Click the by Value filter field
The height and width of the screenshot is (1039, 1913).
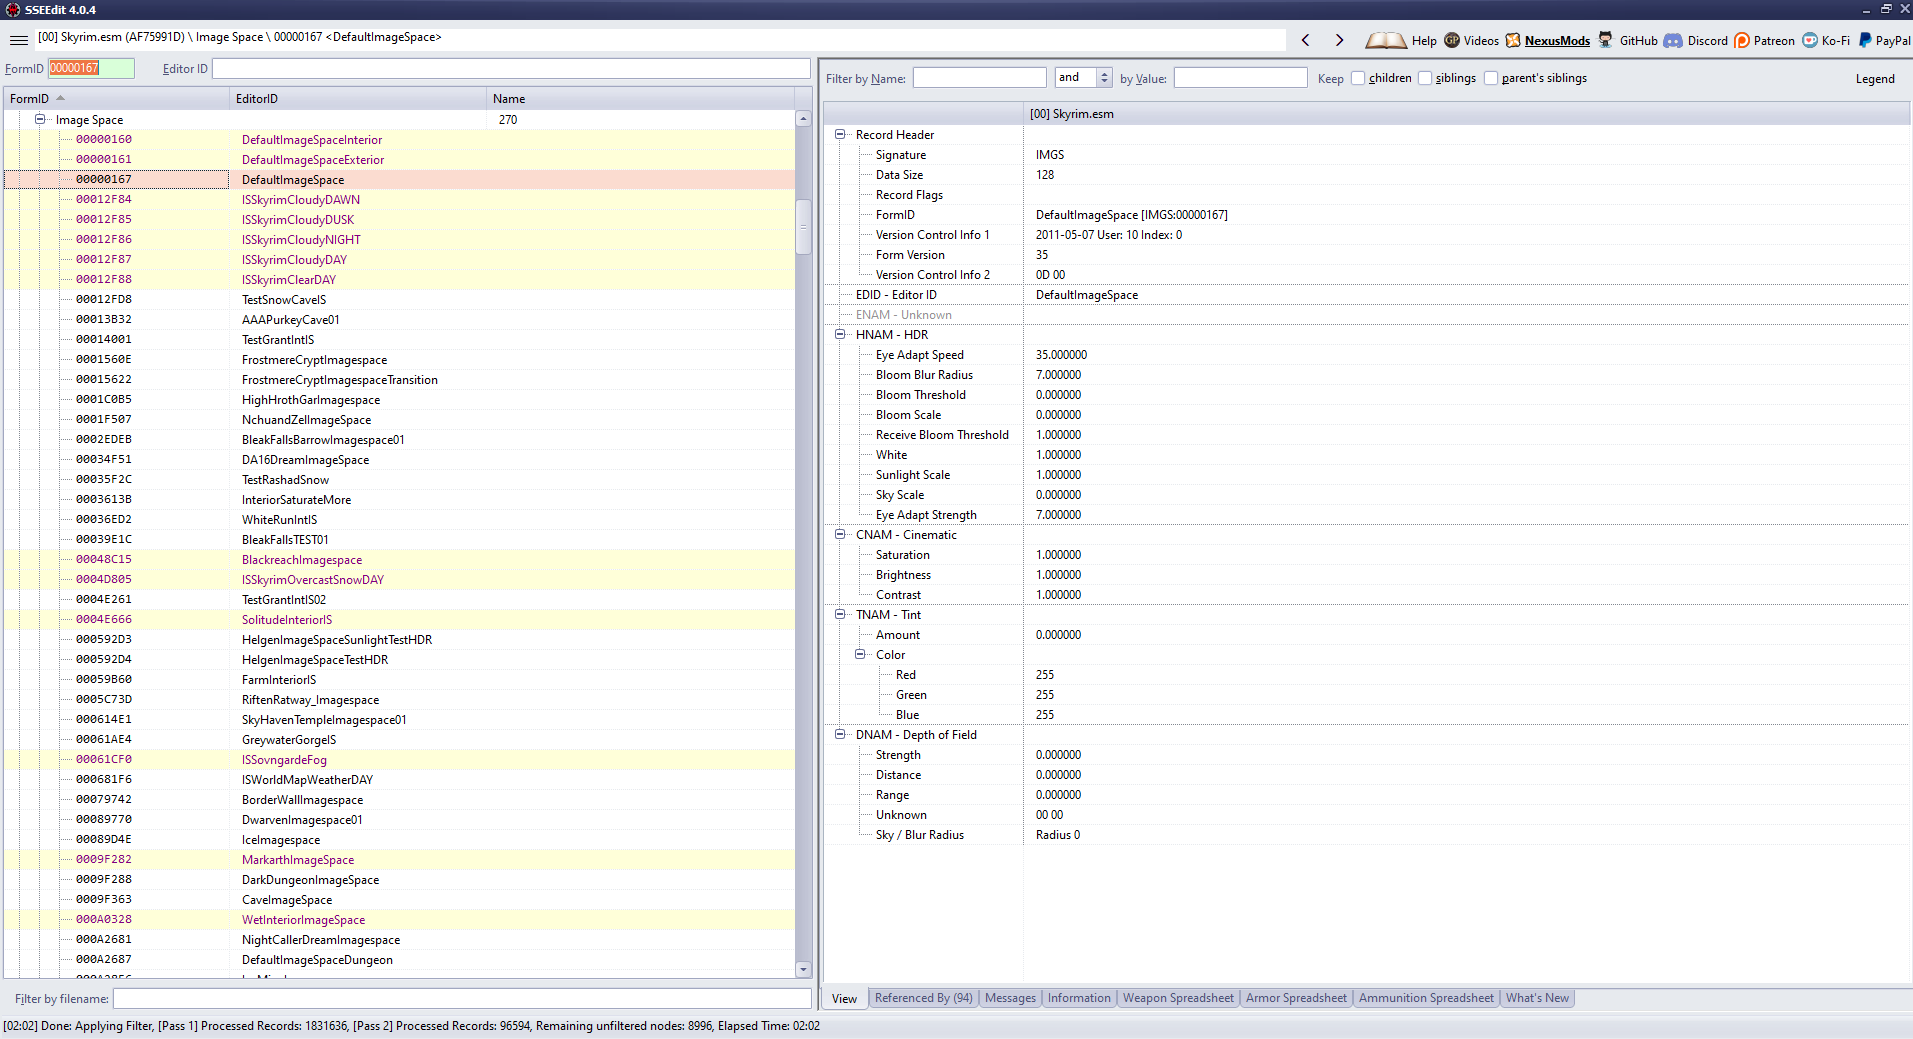pyautogui.click(x=1240, y=77)
